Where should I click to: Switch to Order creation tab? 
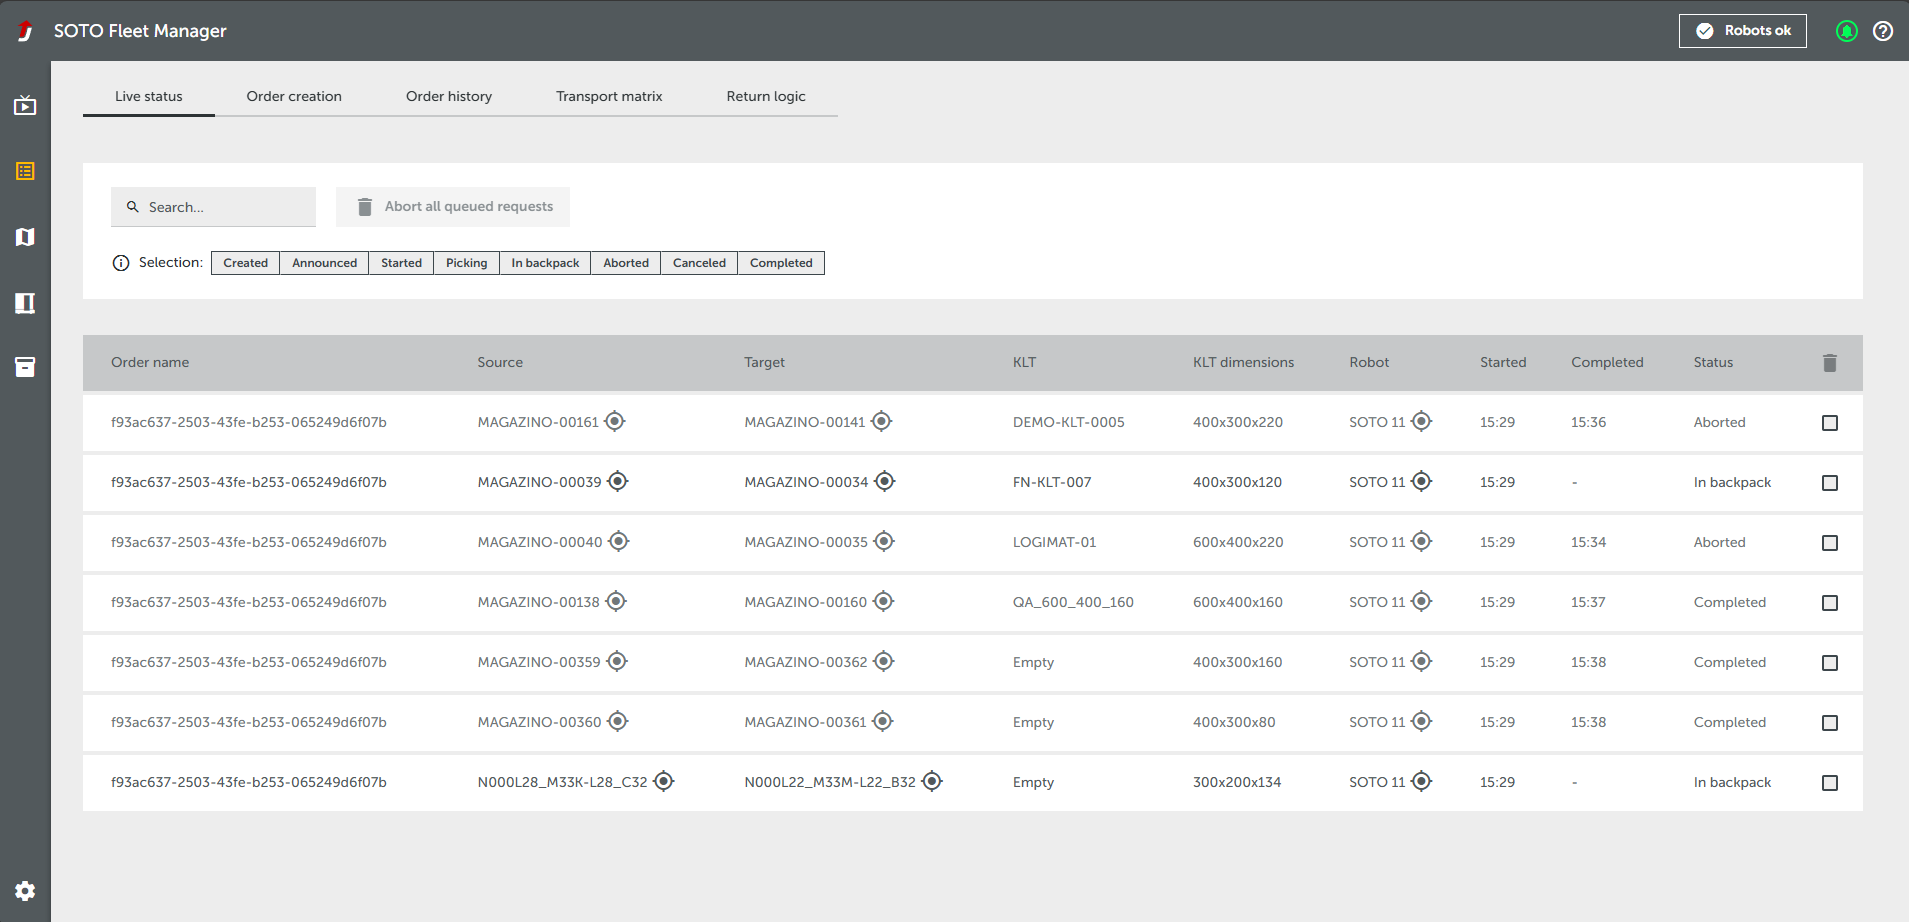tap(294, 96)
